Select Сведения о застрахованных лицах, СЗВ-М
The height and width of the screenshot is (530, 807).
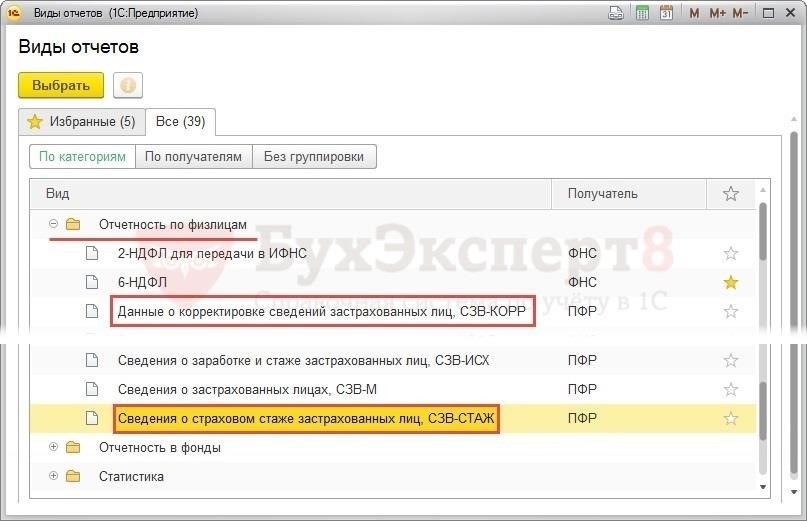[x=247, y=389]
